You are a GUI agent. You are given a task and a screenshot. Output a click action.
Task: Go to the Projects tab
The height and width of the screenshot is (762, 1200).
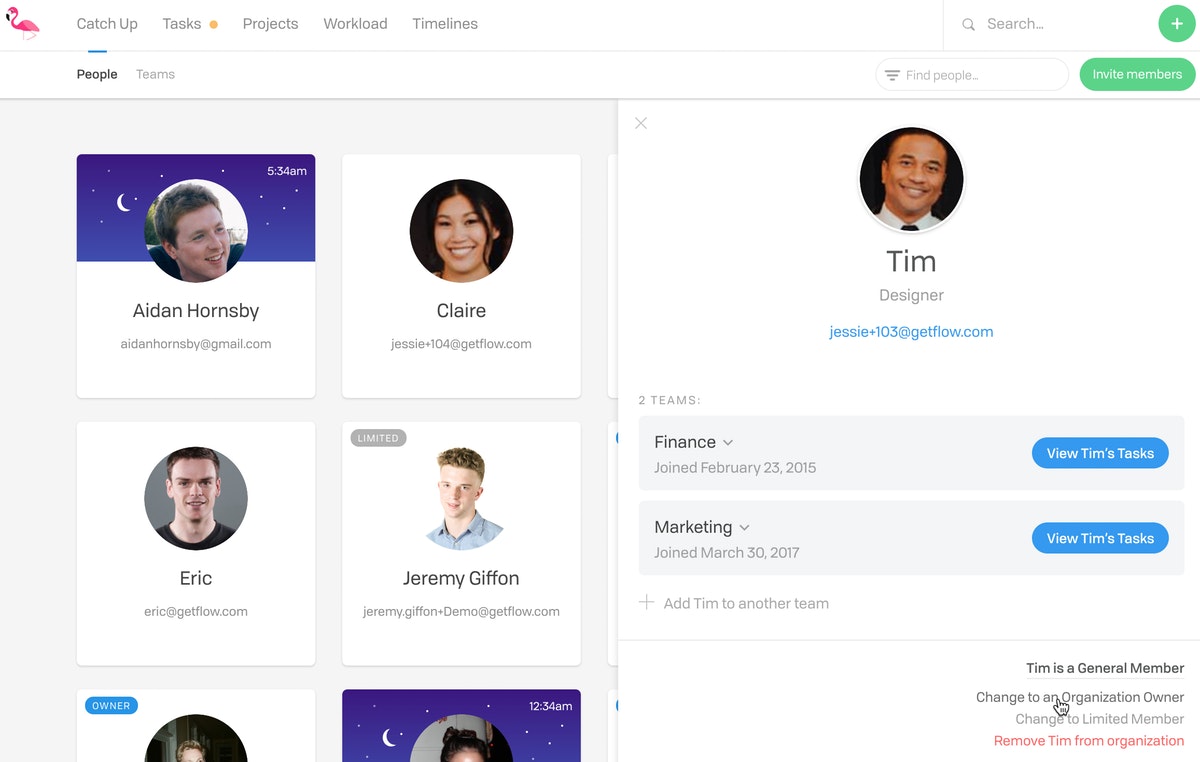pos(270,24)
